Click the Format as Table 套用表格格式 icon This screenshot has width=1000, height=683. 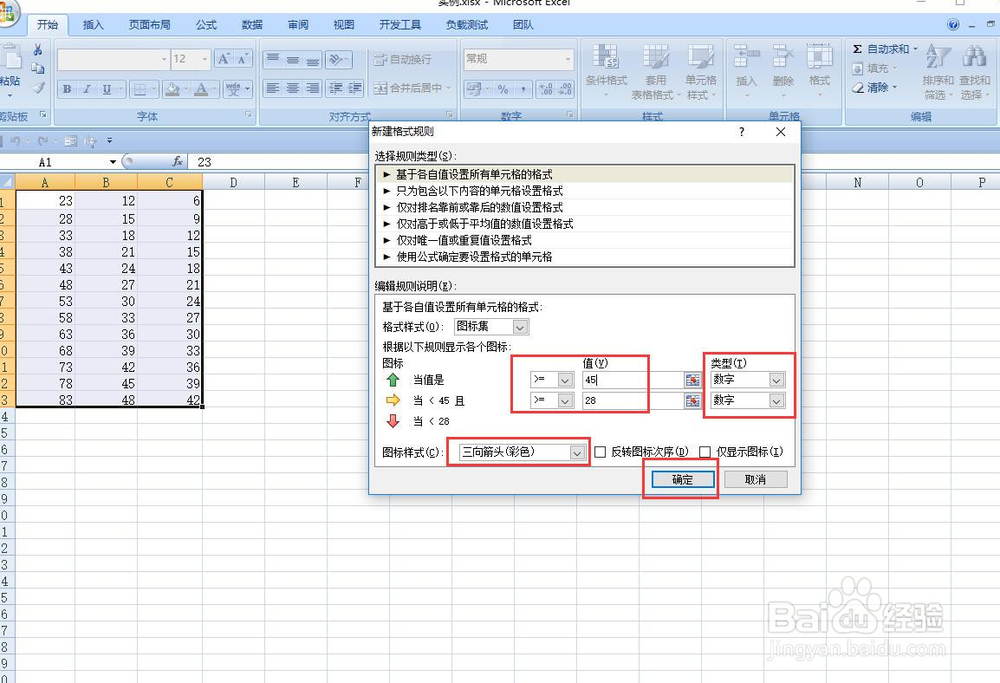656,71
